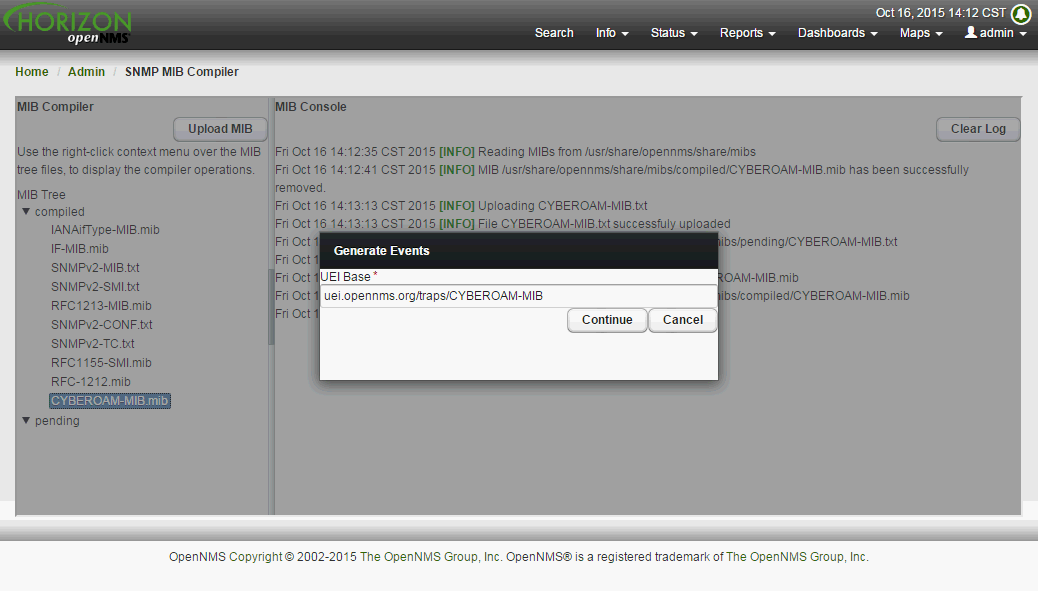Click the UEI Base input field
This screenshot has width=1038, height=591.
(518, 296)
